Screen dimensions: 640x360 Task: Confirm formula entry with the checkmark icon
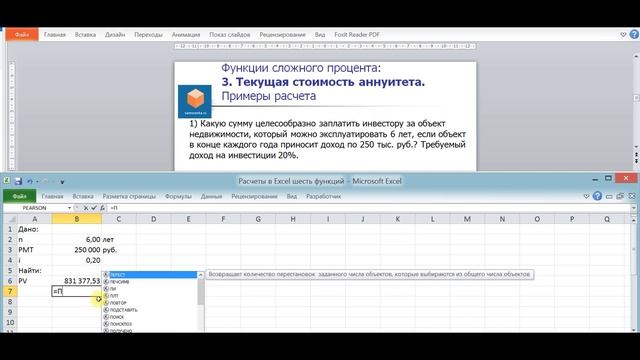[x=94, y=208]
